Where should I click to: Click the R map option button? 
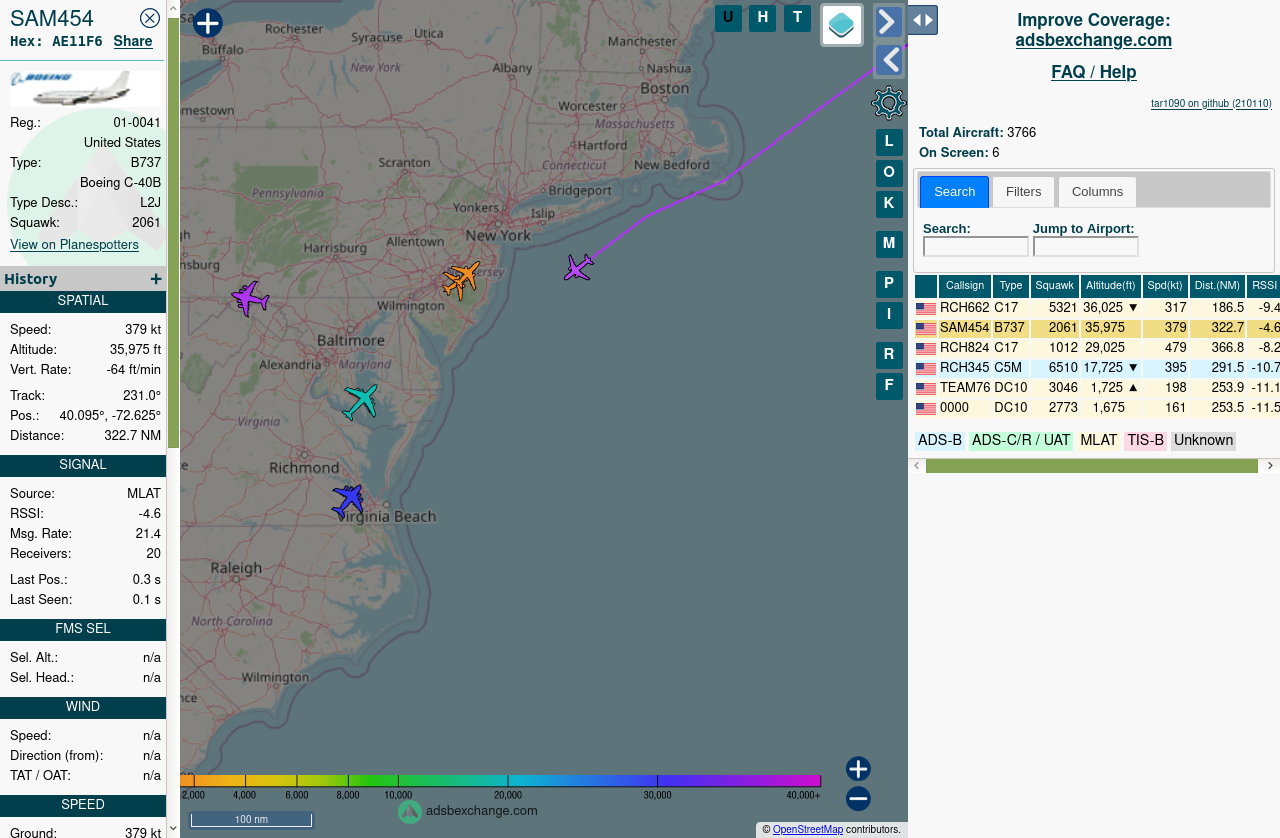pos(889,355)
